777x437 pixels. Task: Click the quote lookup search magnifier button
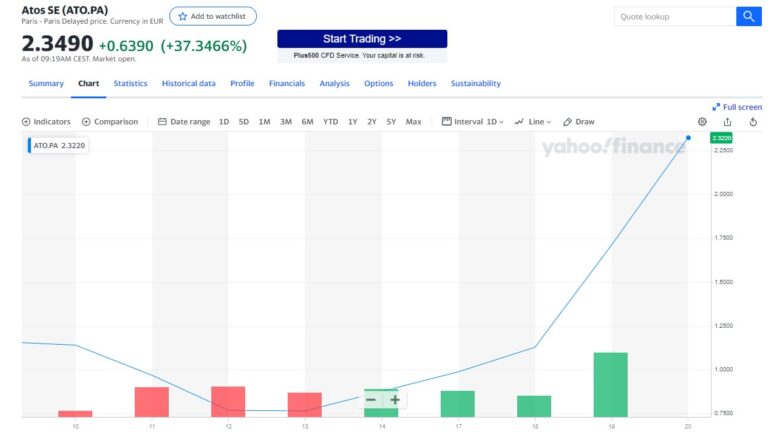748,16
